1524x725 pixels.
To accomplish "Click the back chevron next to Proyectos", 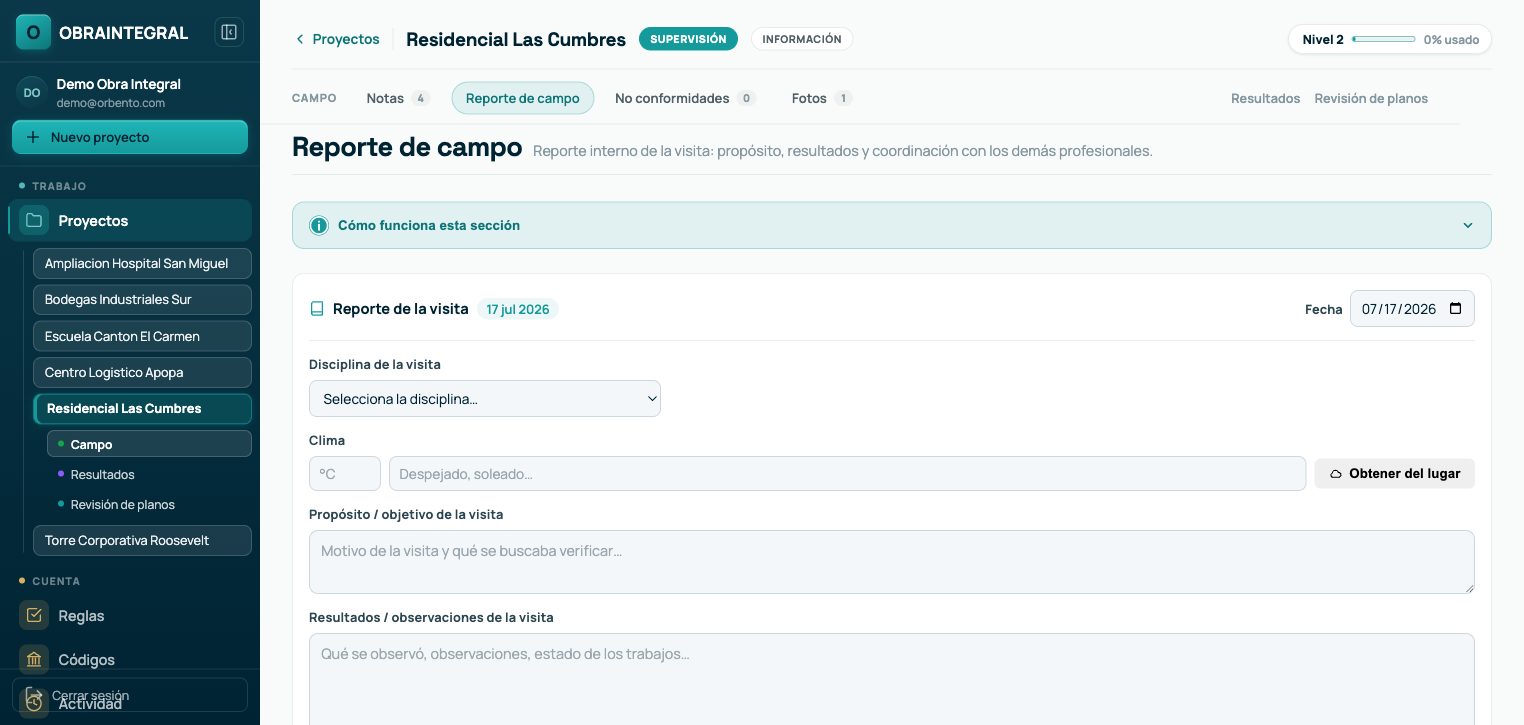I will [299, 39].
